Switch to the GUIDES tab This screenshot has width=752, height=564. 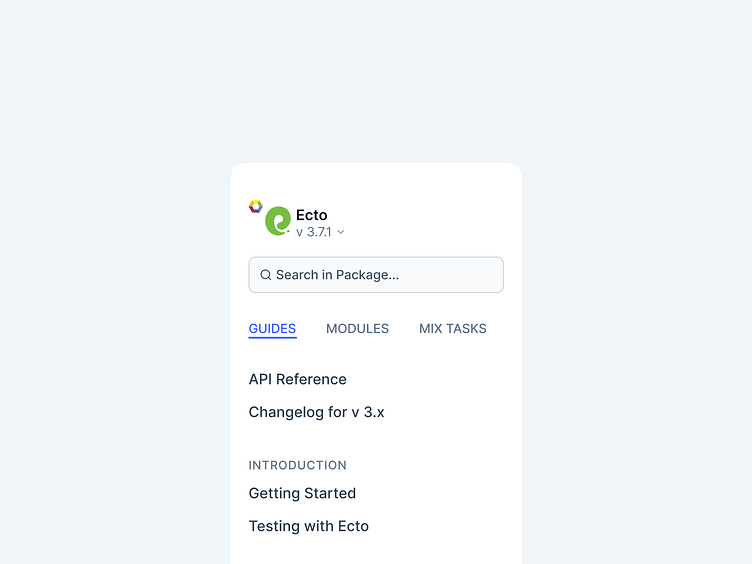pyautogui.click(x=272, y=328)
